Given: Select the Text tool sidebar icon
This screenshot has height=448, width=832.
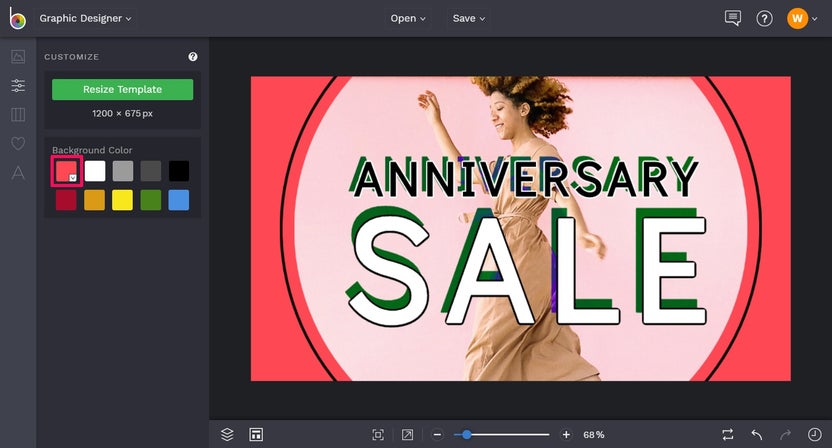Looking at the screenshot, I should (x=18, y=173).
